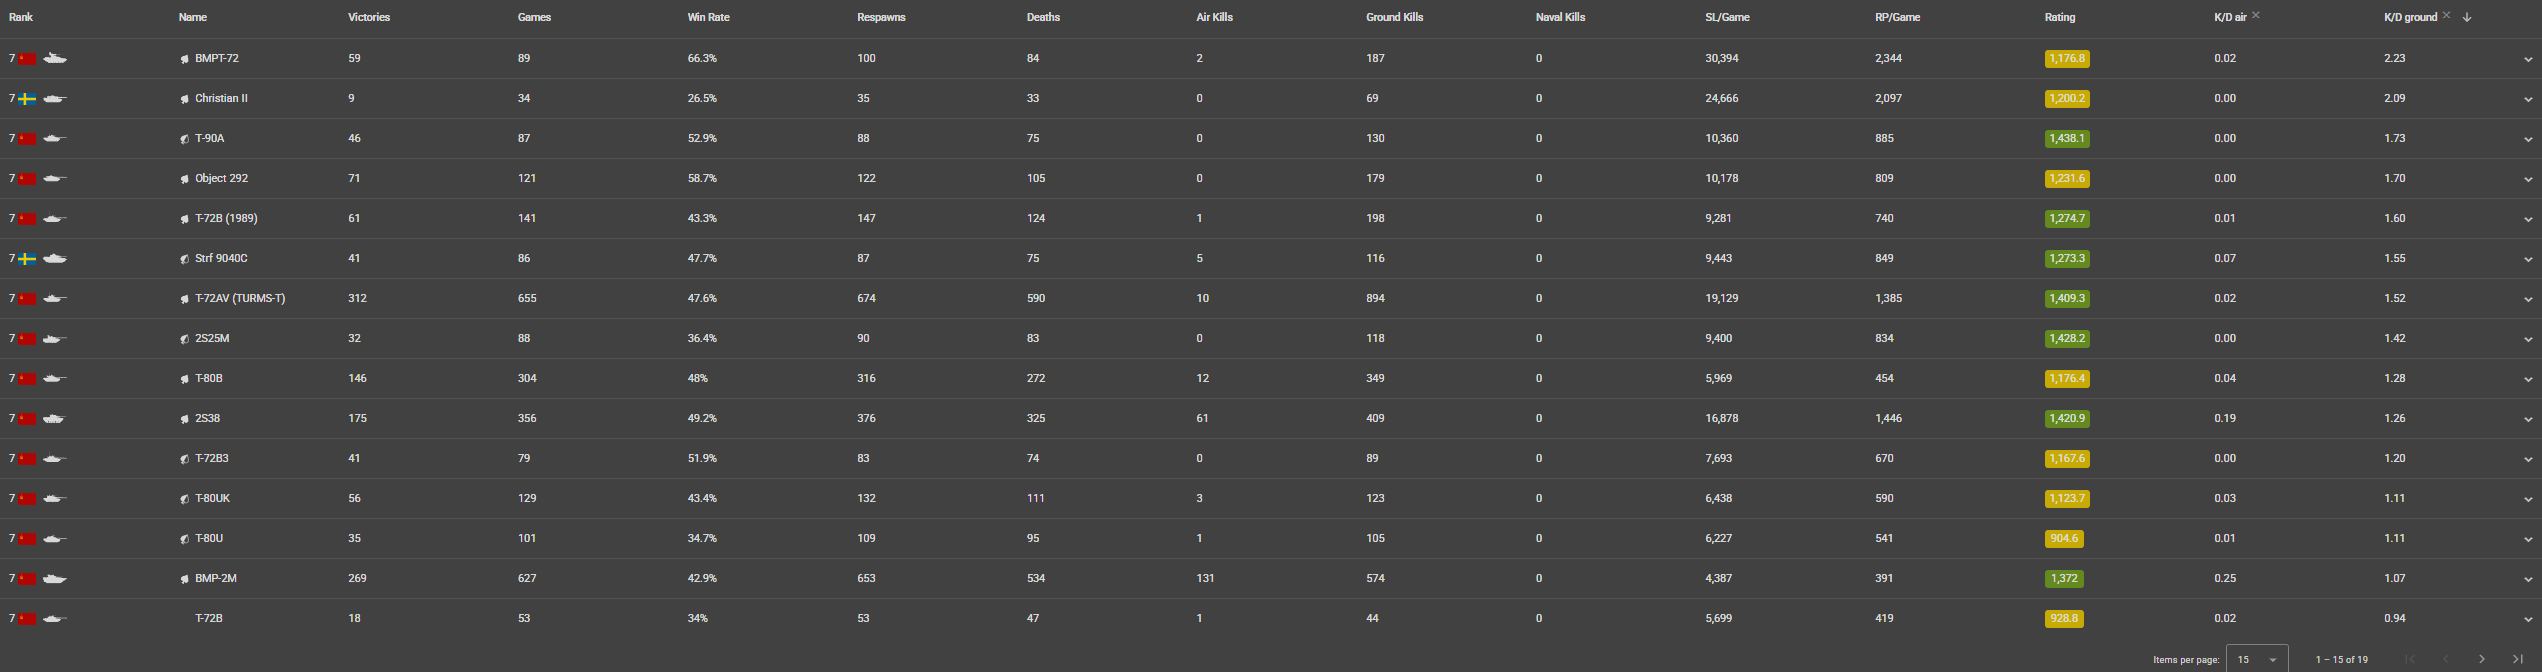Open the Items per page dropdown
The image size is (2542, 672).
point(2257,659)
